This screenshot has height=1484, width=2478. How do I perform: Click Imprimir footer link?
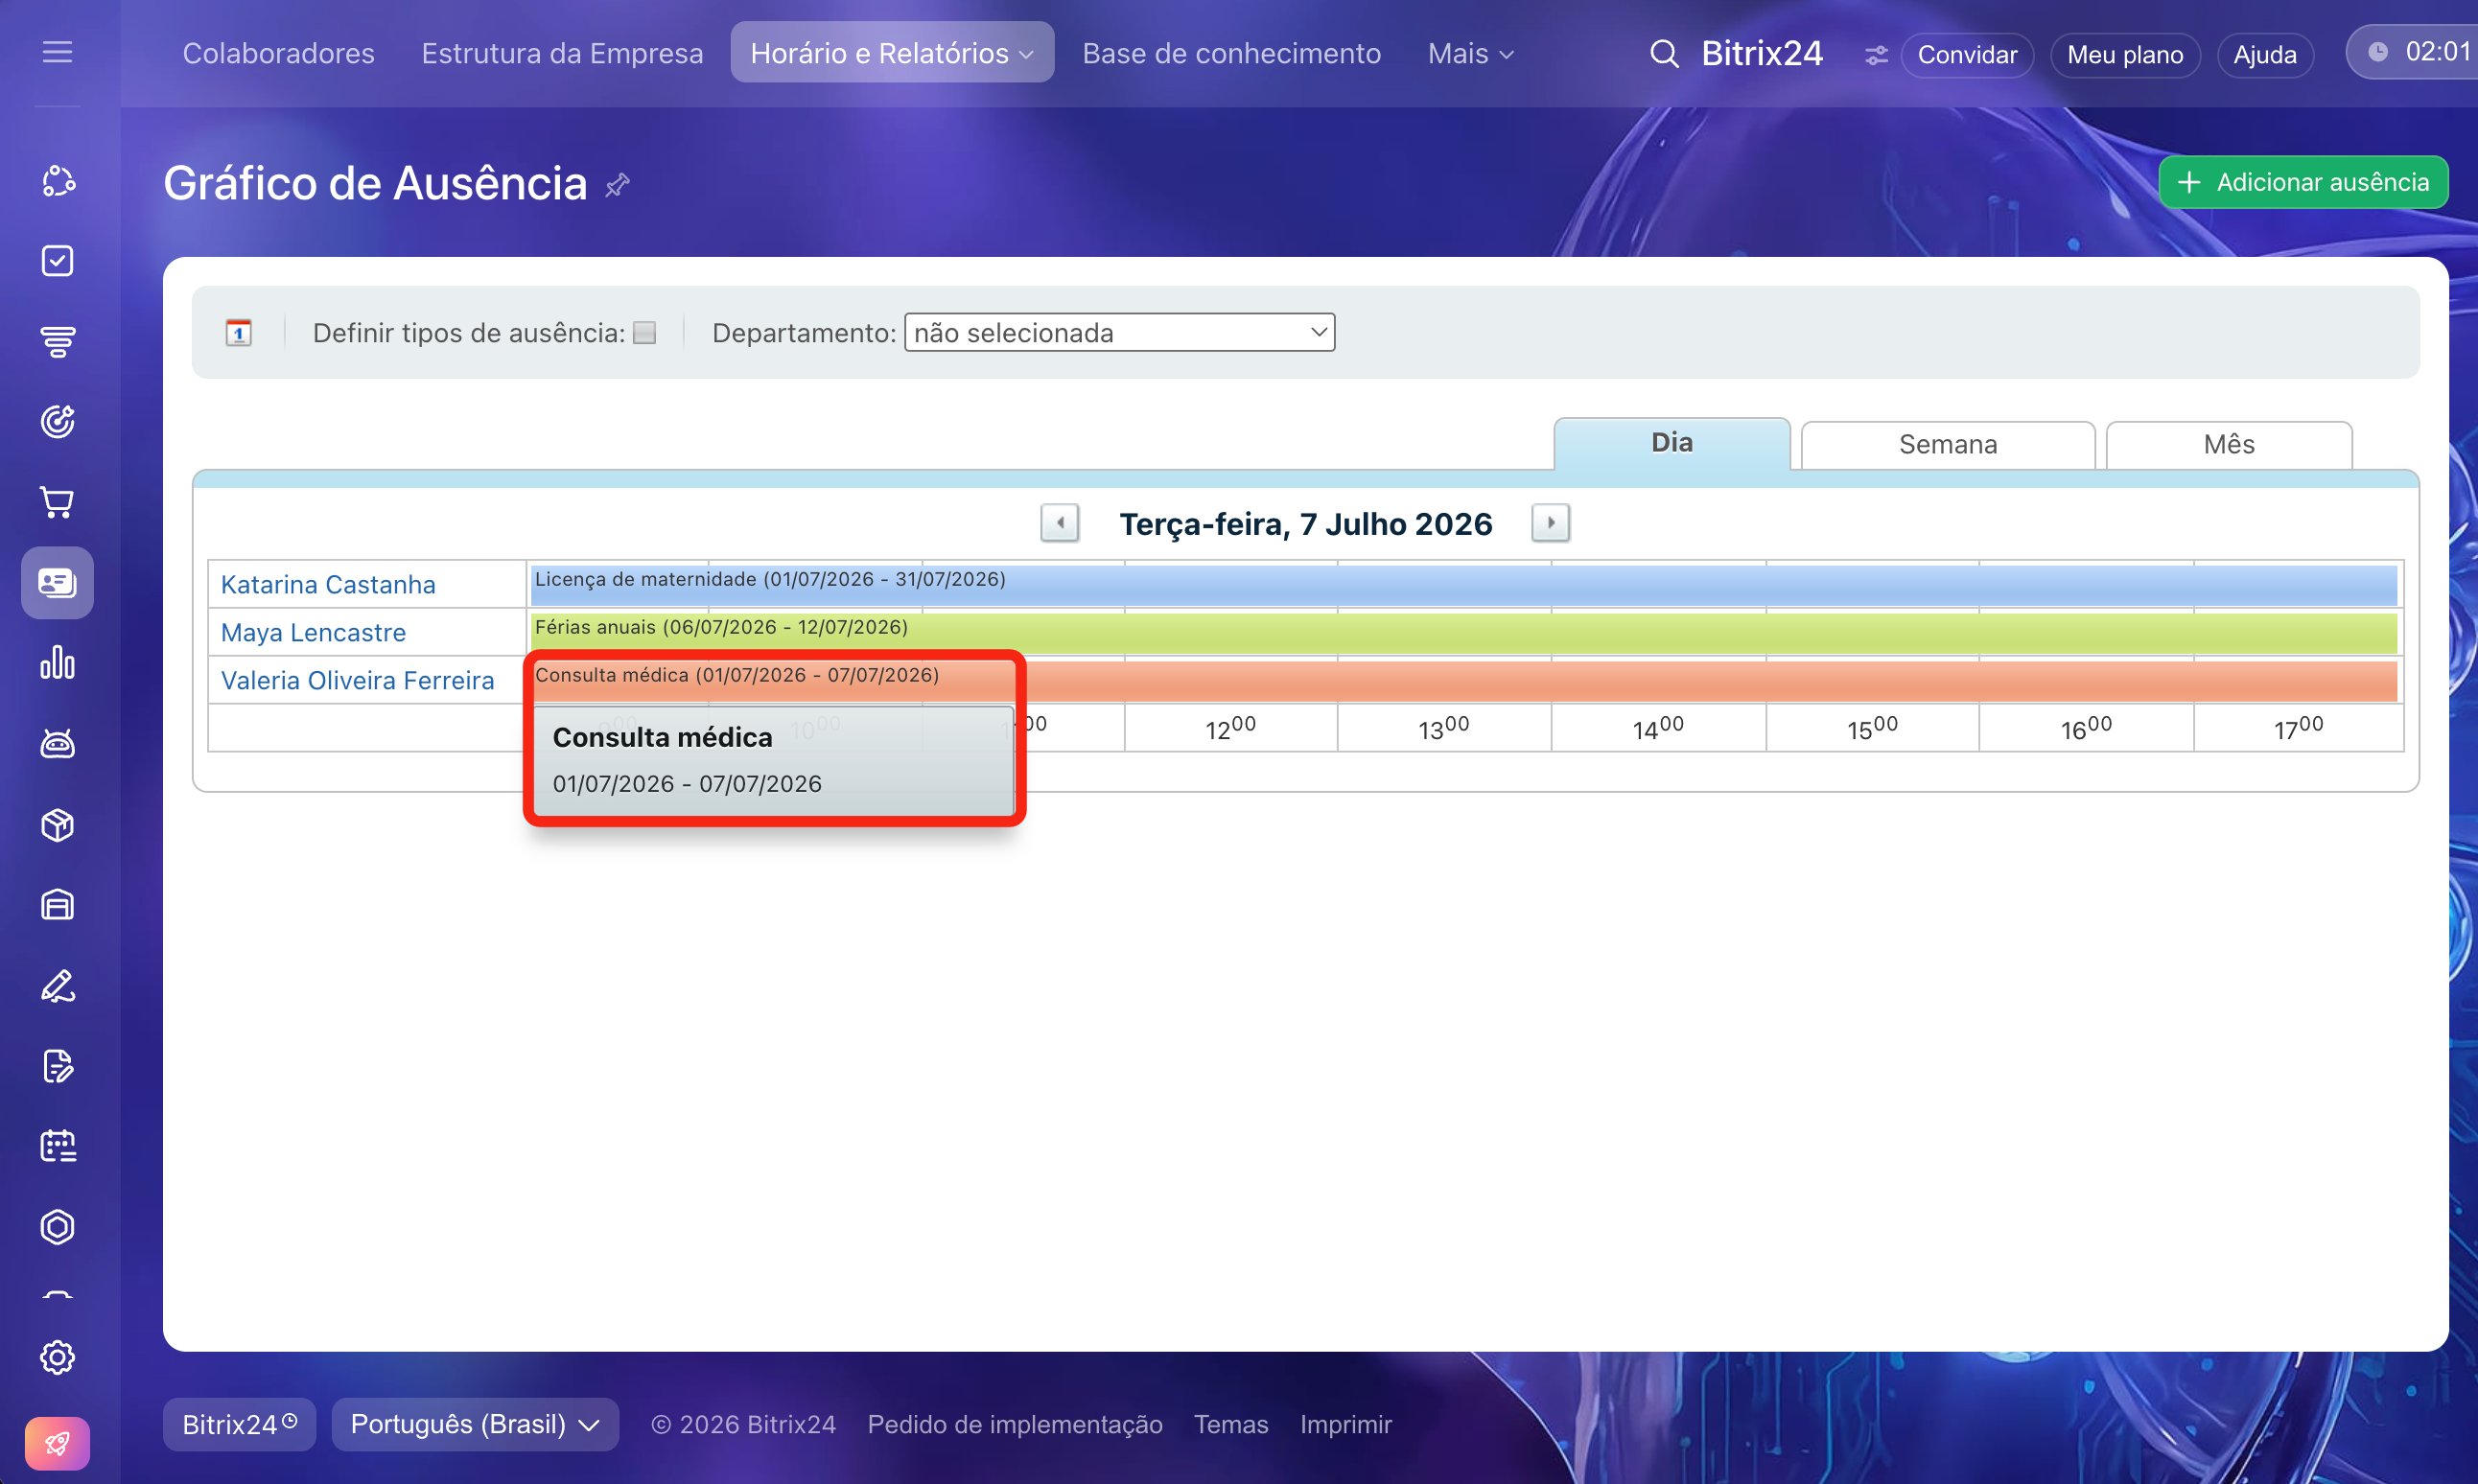1345,1424
